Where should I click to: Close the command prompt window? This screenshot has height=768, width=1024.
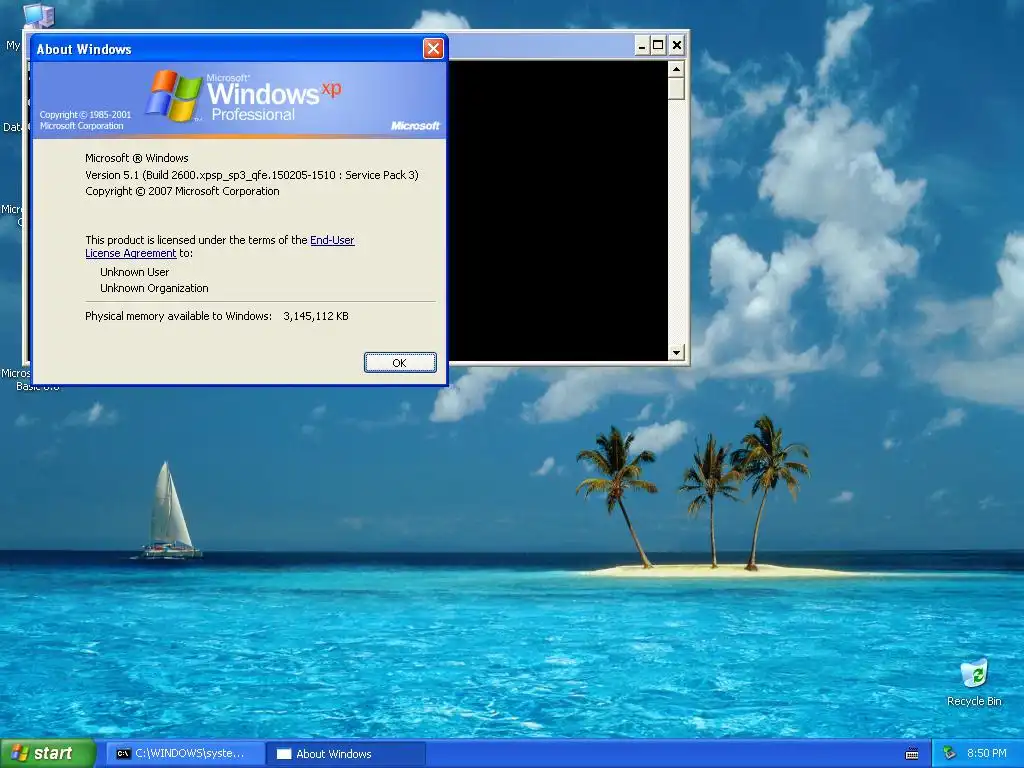coord(677,45)
